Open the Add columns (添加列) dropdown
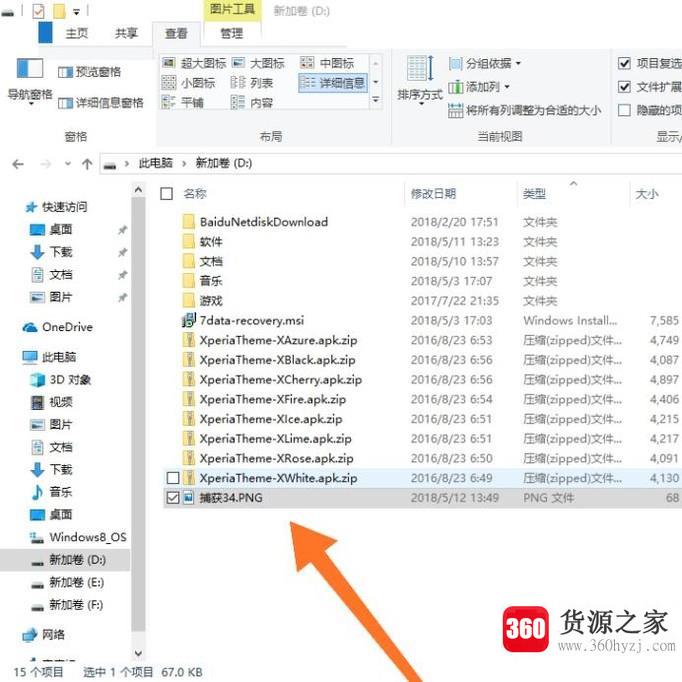The image size is (682, 682). (x=479, y=87)
